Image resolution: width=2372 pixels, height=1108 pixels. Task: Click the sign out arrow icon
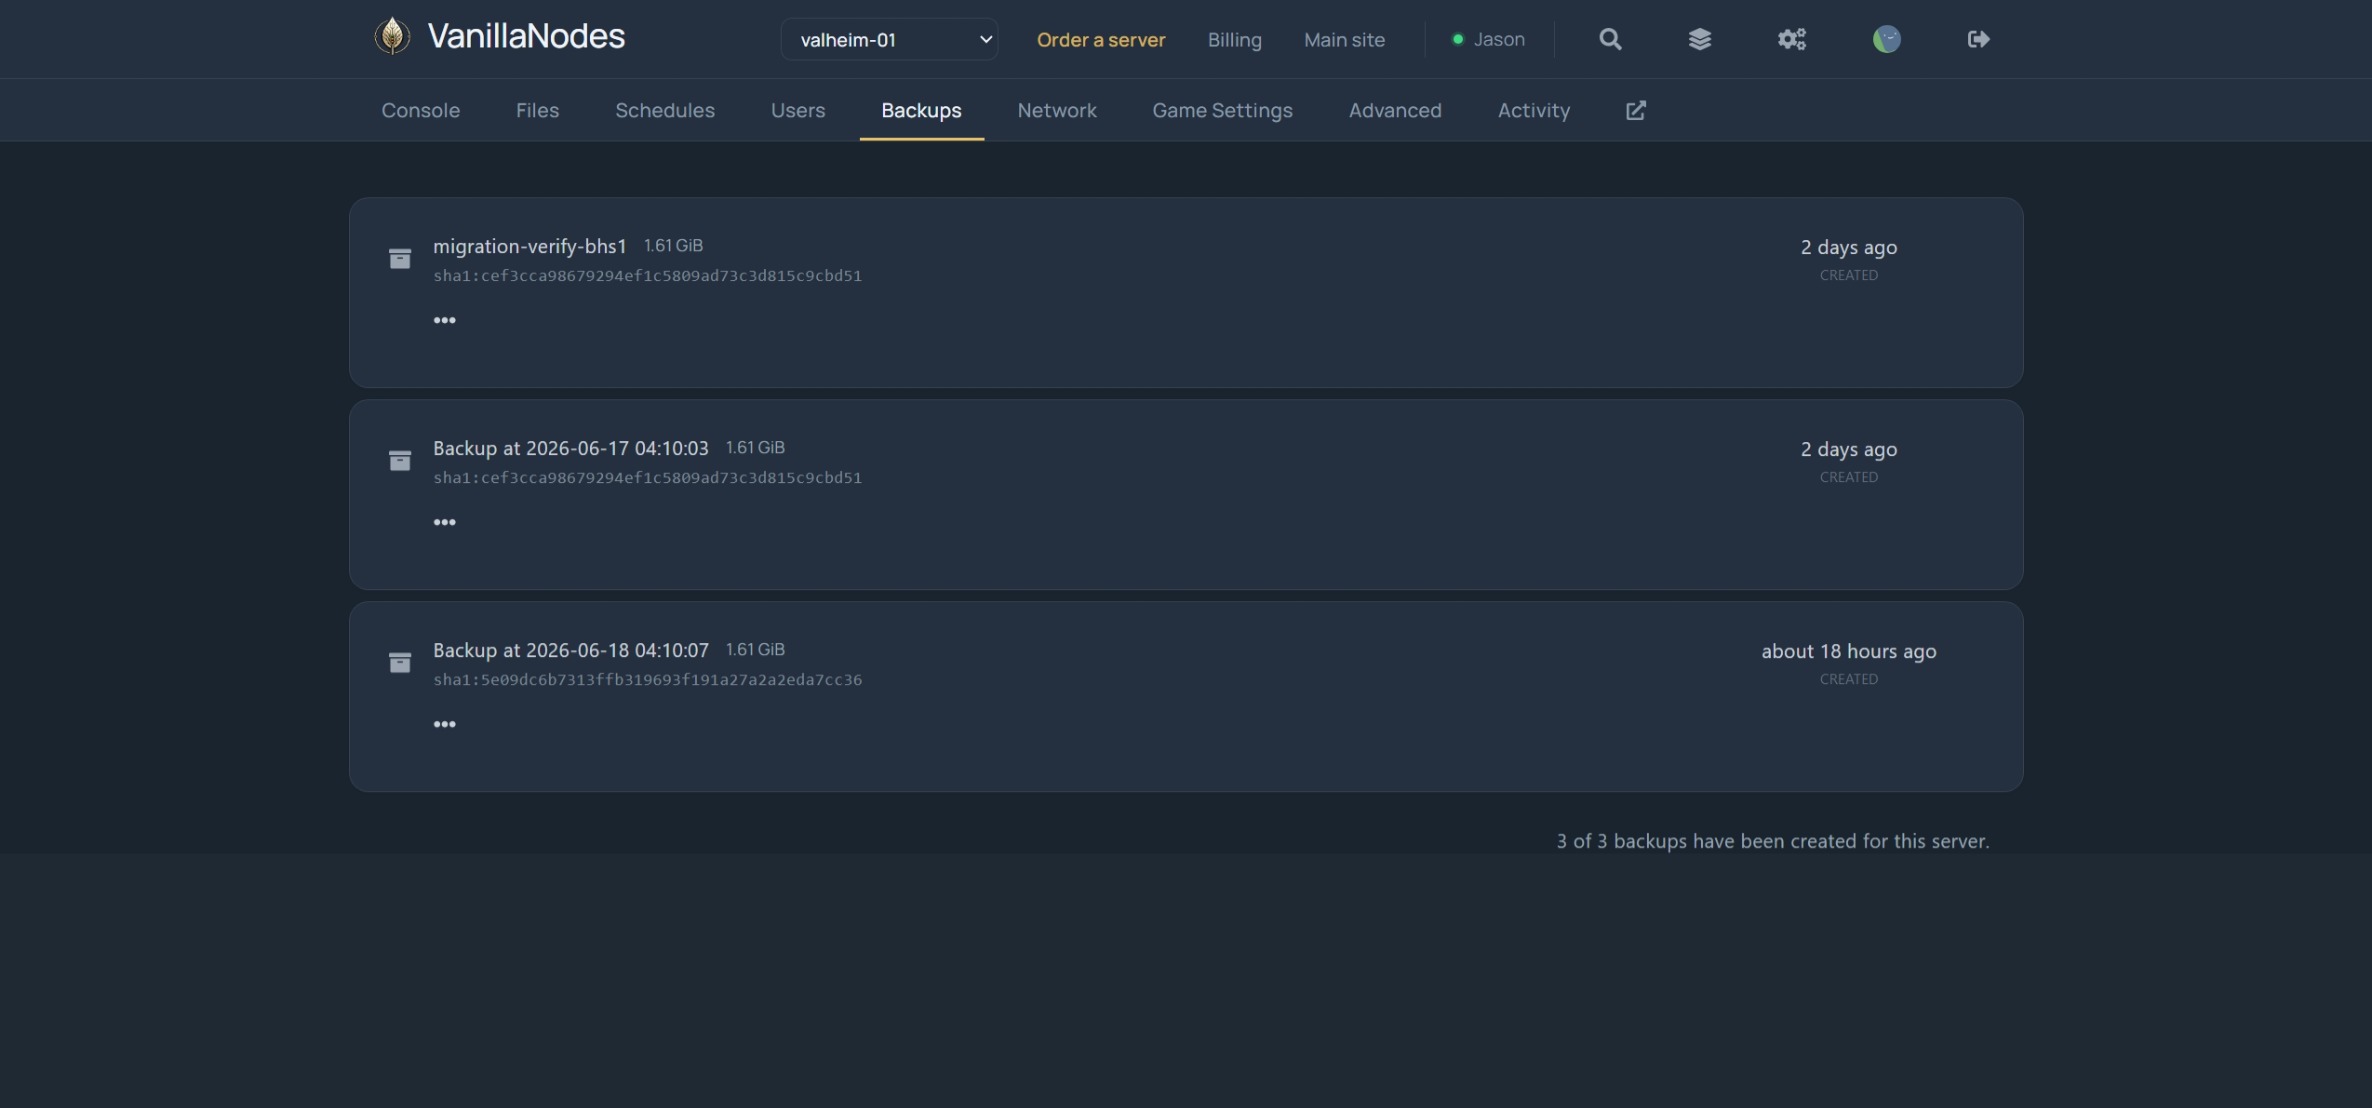pyautogui.click(x=1978, y=39)
